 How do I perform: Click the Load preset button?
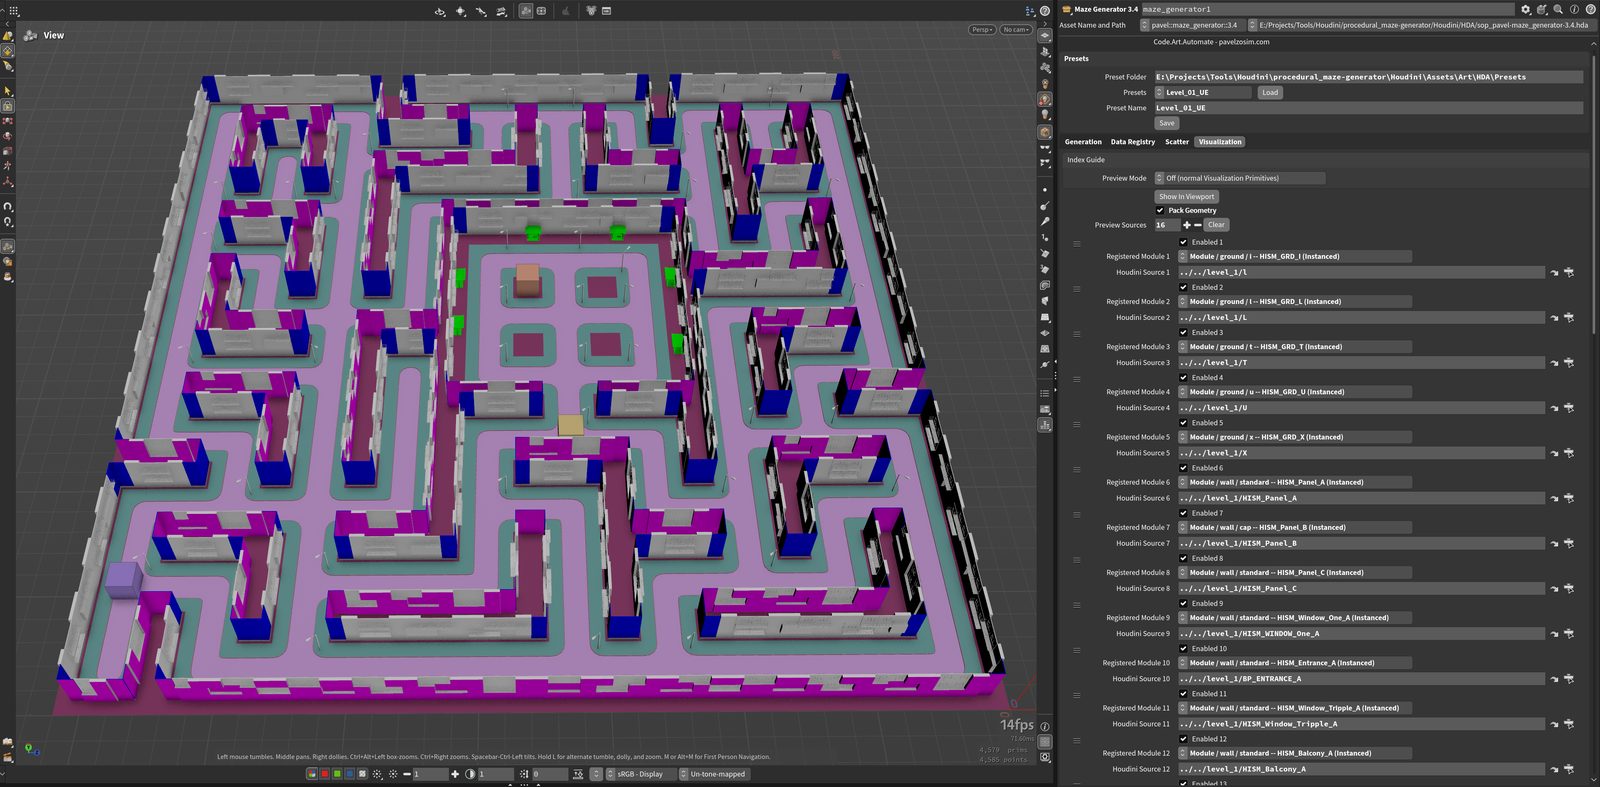coord(1270,92)
